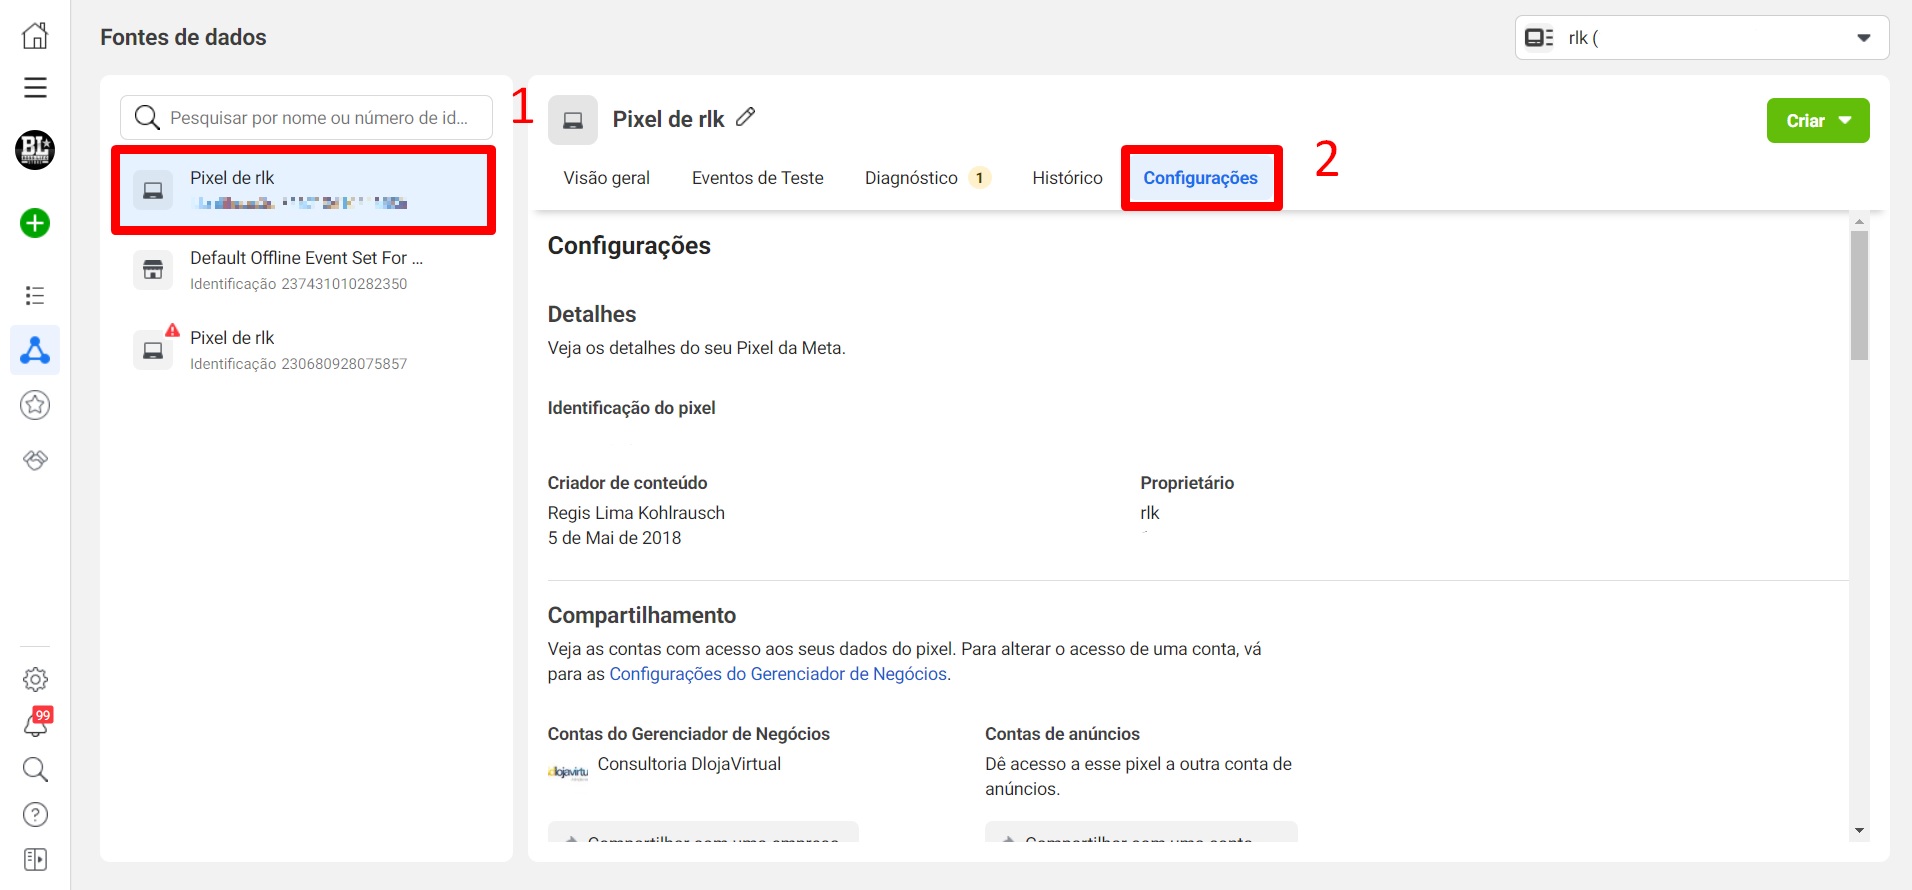Click the Identificação 230680928075857 text
The image size is (1912, 890).
click(299, 364)
